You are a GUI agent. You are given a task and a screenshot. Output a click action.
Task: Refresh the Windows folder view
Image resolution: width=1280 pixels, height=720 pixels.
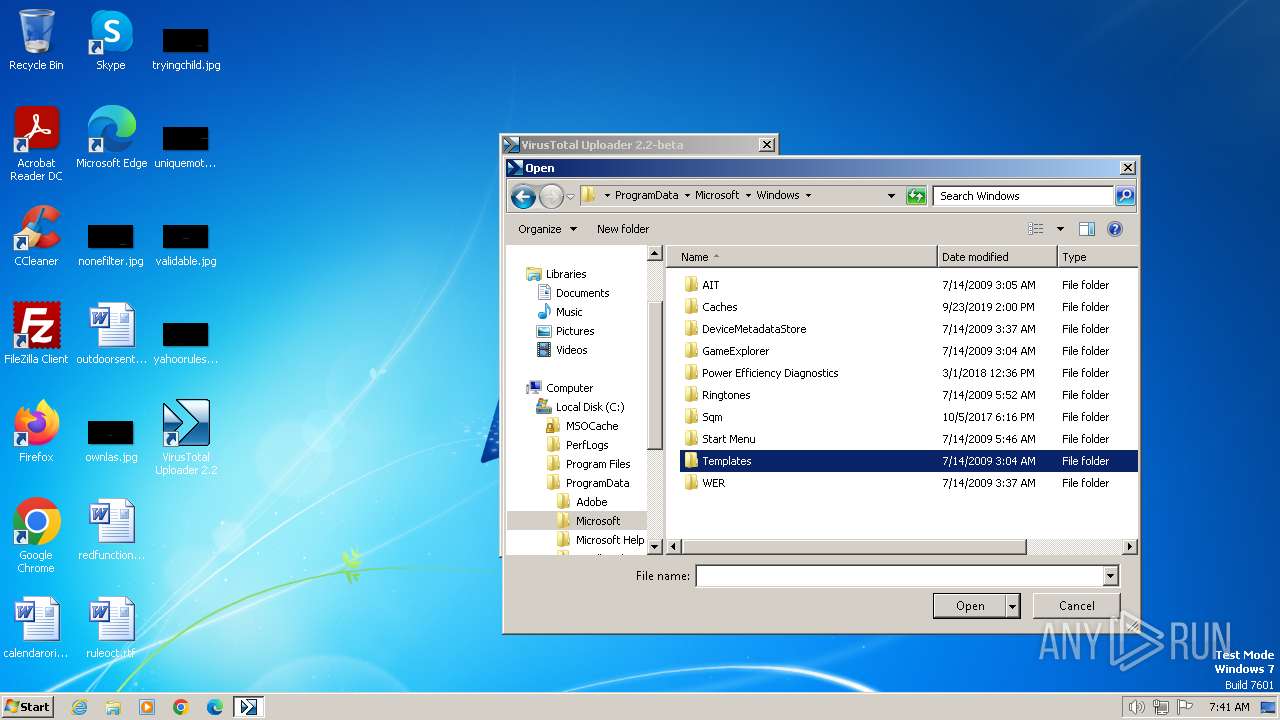tap(916, 196)
